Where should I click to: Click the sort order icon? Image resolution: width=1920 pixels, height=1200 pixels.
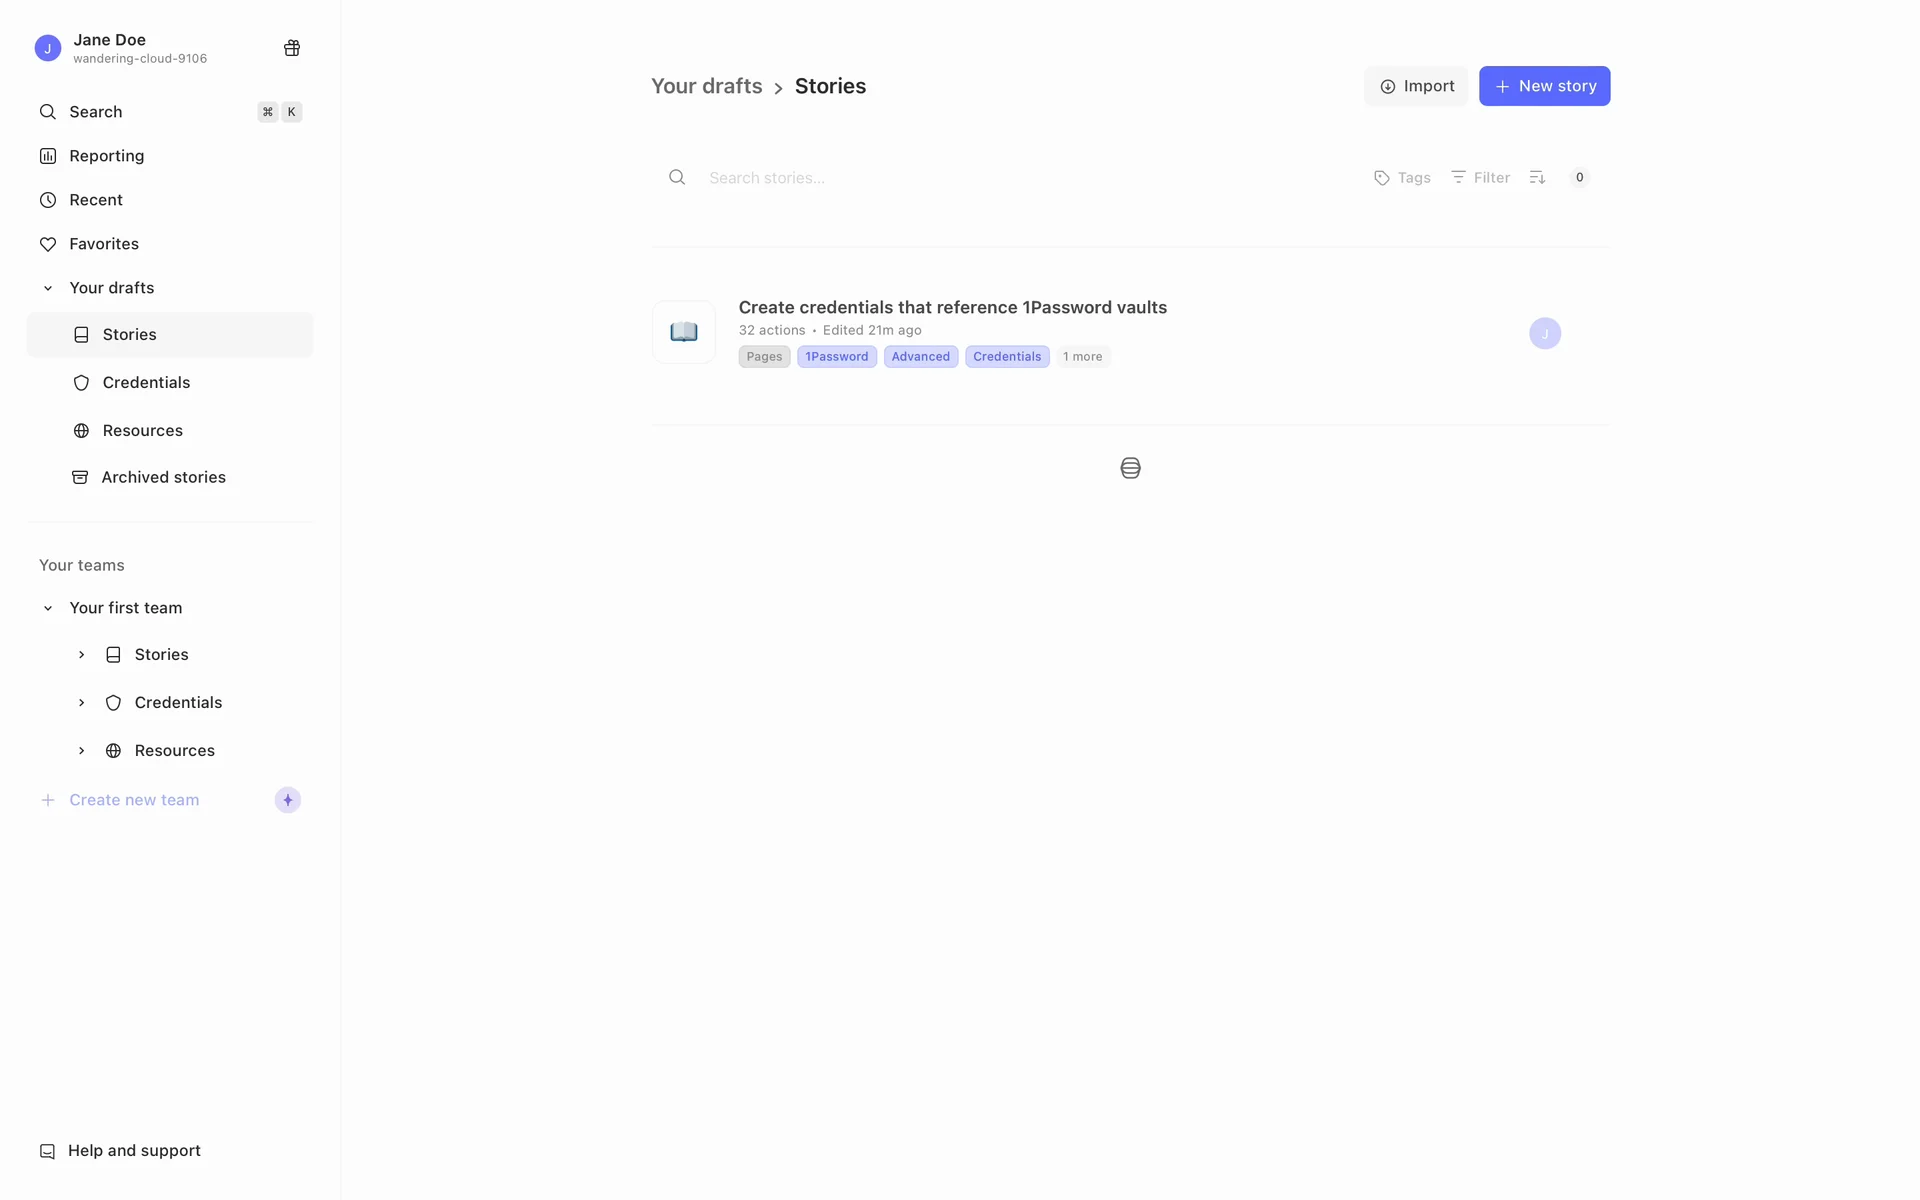pyautogui.click(x=1537, y=178)
